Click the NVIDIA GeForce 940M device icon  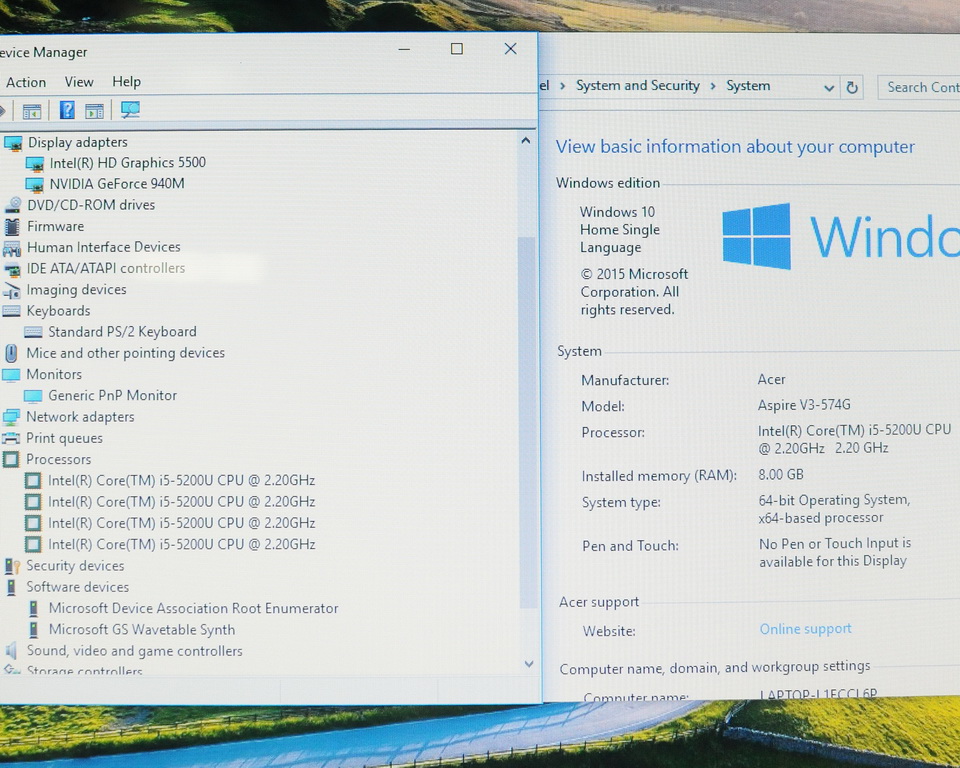click(x=35, y=185)
